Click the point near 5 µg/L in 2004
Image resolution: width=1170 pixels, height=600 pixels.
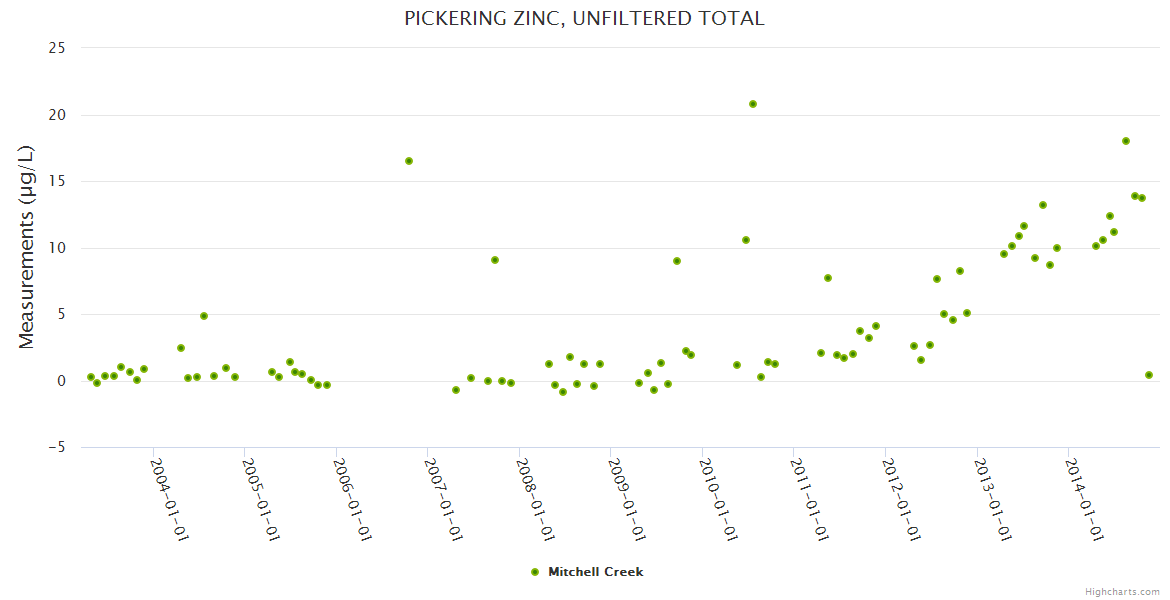tap(204, 316)
